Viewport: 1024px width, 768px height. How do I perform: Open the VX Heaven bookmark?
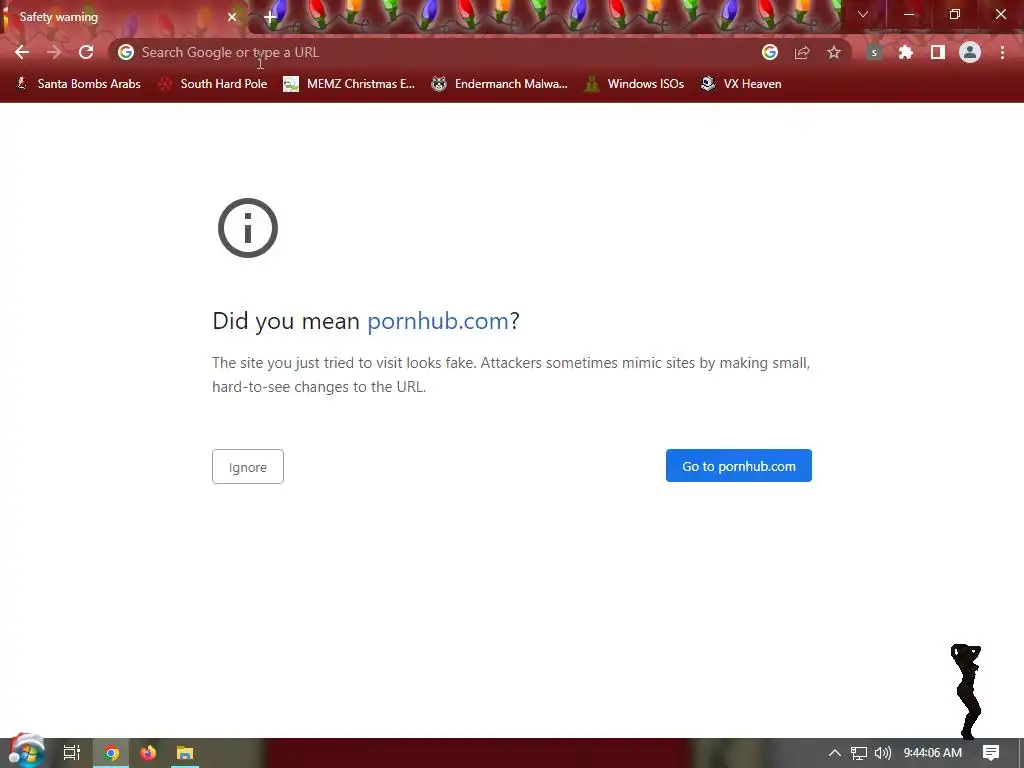point(741,84)
